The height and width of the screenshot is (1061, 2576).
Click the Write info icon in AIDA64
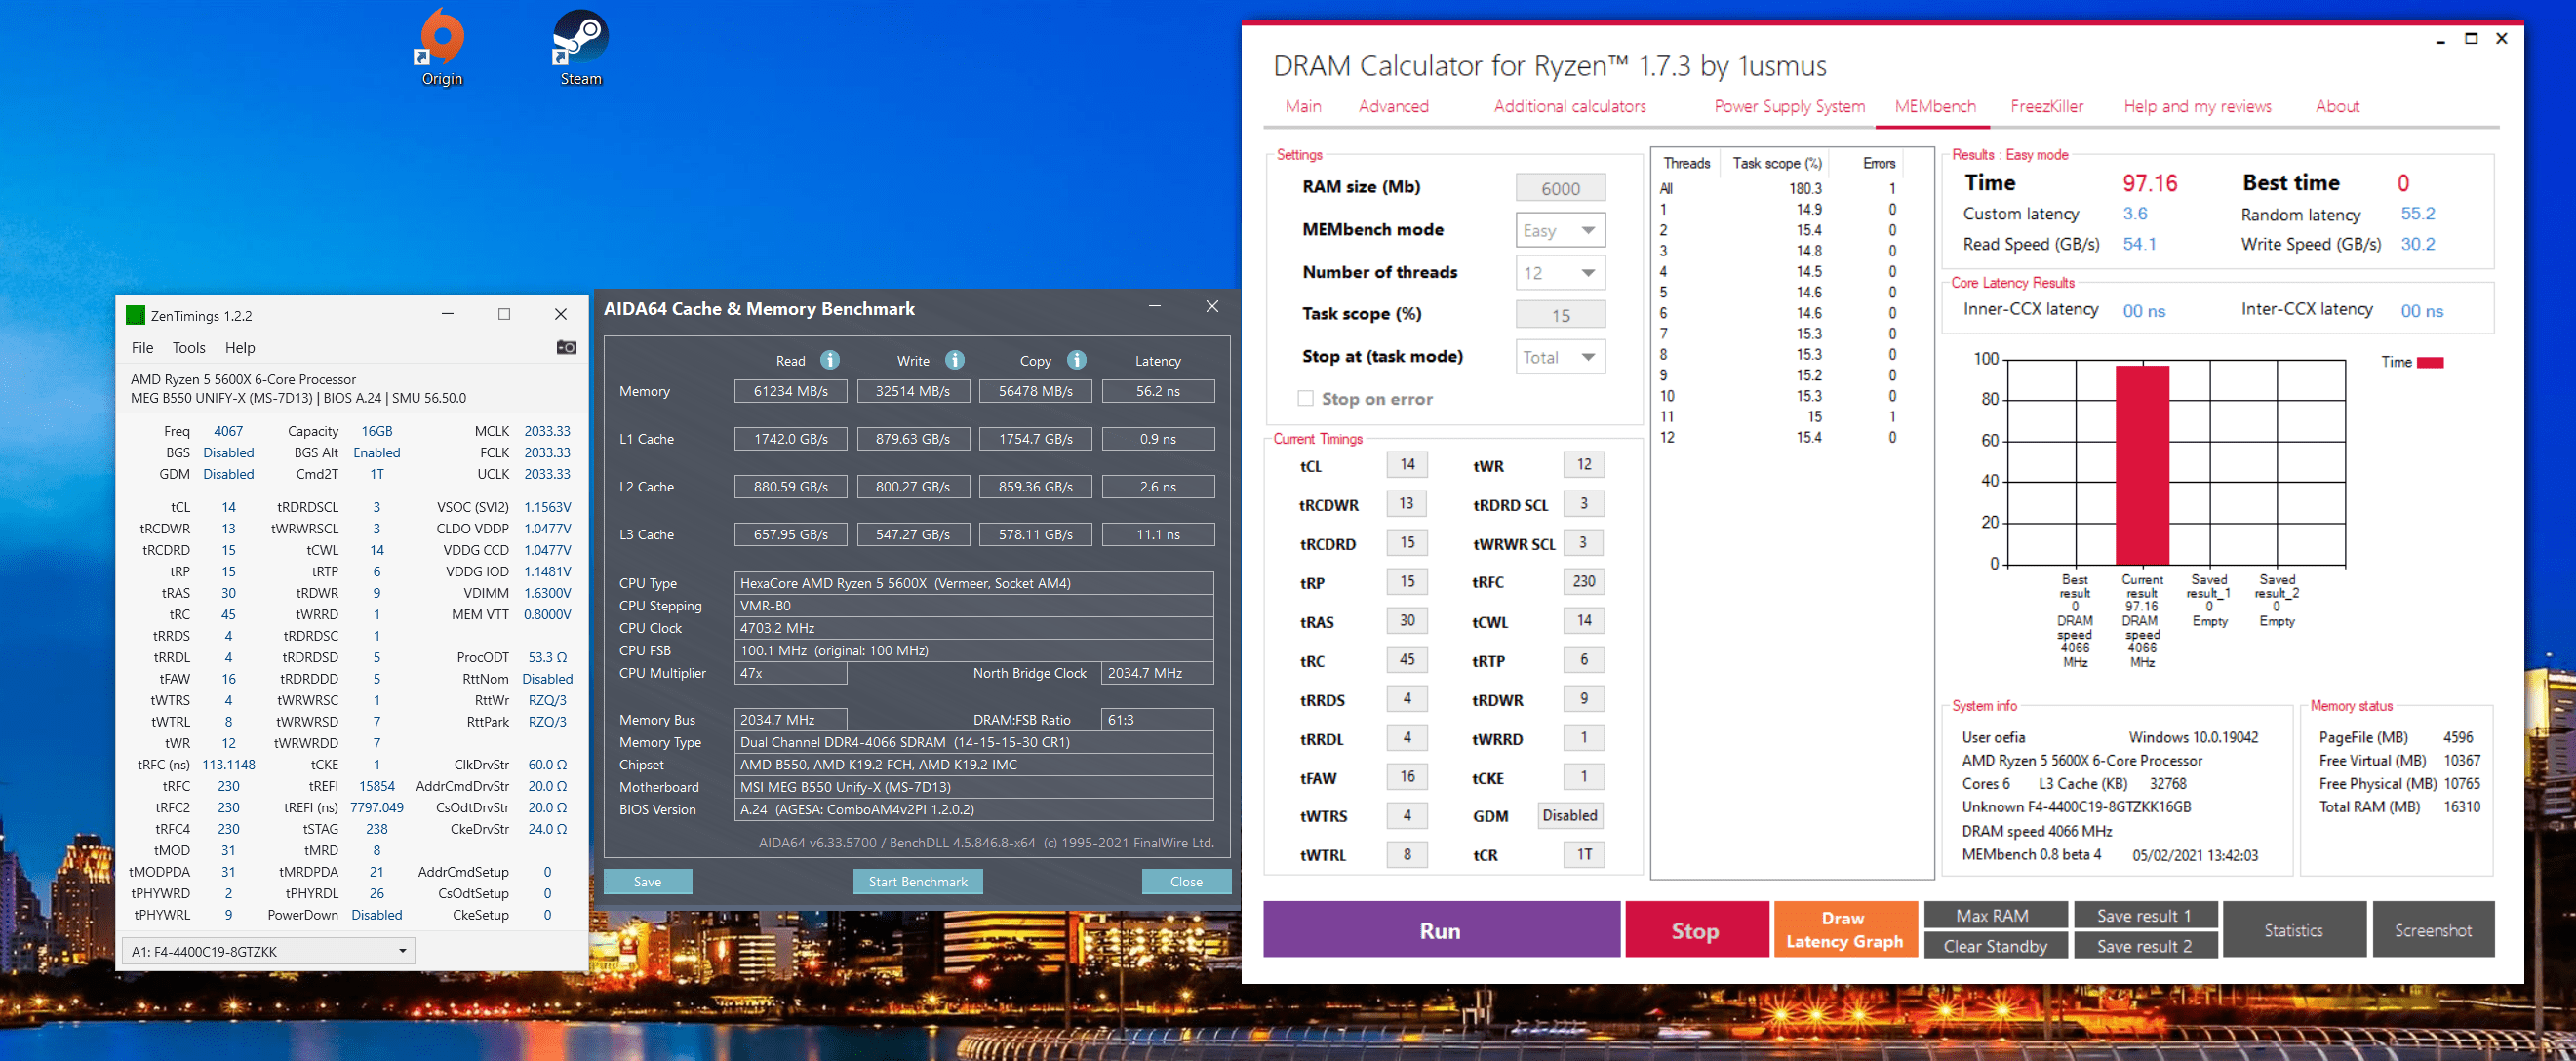(954, 360)
